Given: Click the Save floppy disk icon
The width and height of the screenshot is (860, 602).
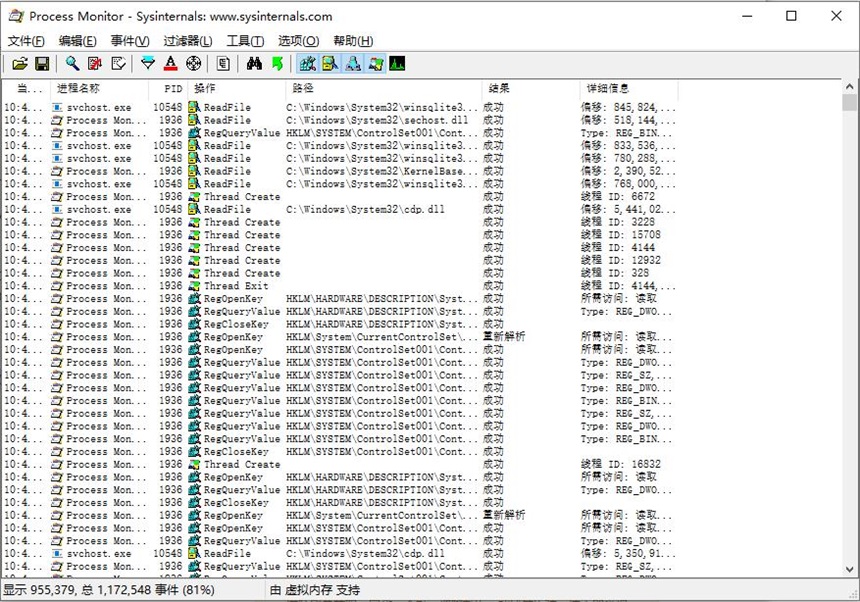Looking at the screenshot, I should click(42, 64).
